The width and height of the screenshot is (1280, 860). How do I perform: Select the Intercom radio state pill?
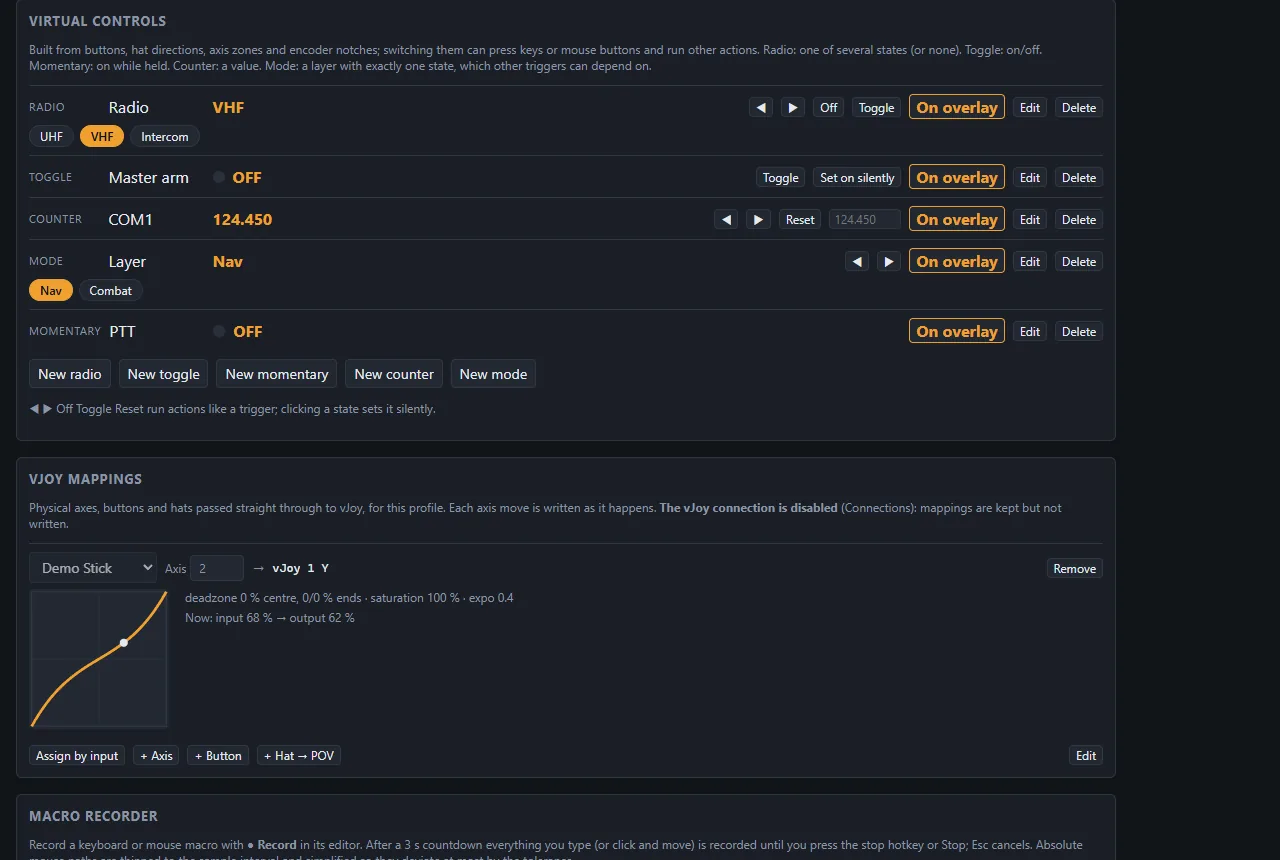click(x=165, y=136)
